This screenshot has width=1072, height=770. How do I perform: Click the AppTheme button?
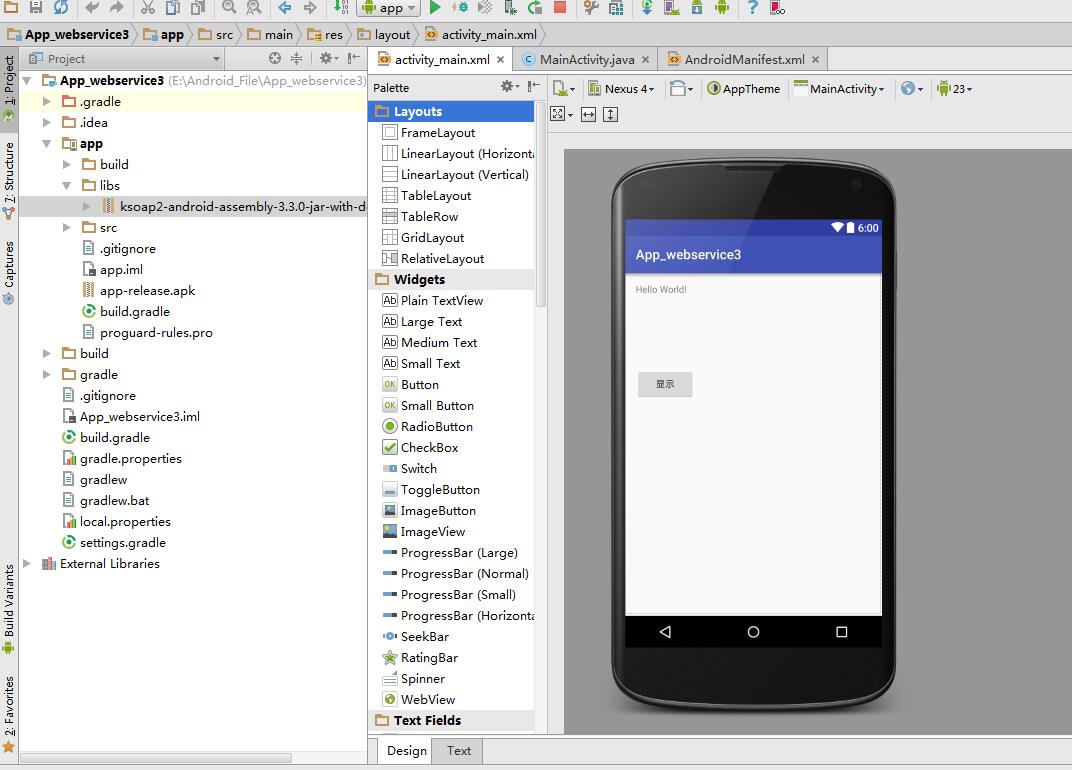point(743,89)
